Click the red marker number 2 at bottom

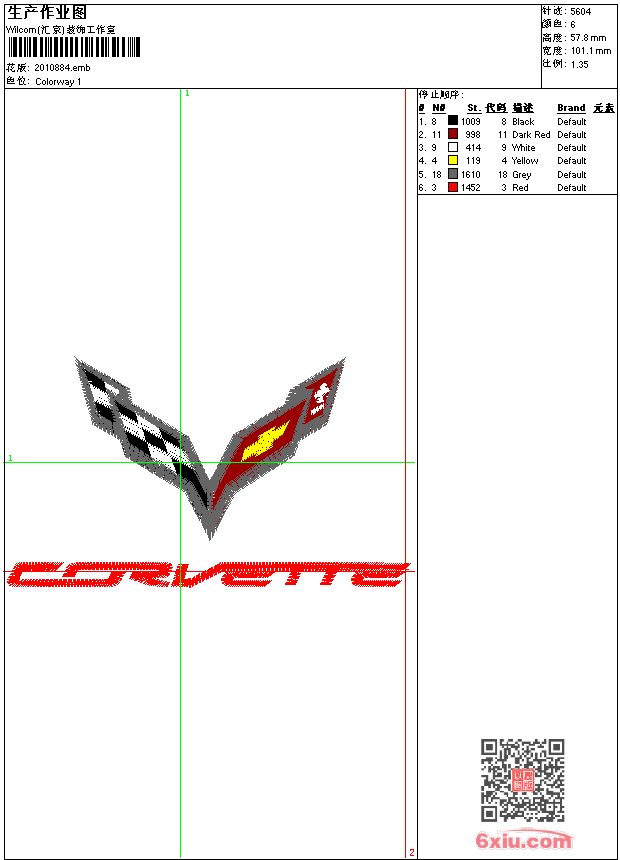tap(412, 852)
